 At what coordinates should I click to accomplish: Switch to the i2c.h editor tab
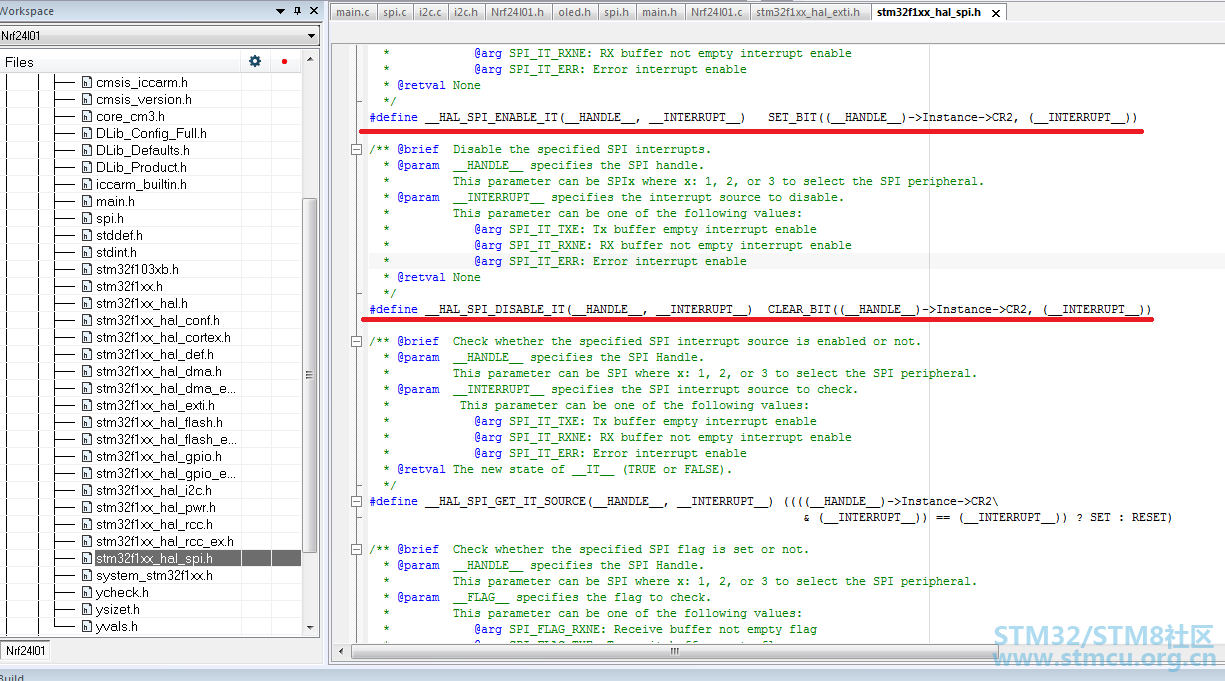(465, 12)
